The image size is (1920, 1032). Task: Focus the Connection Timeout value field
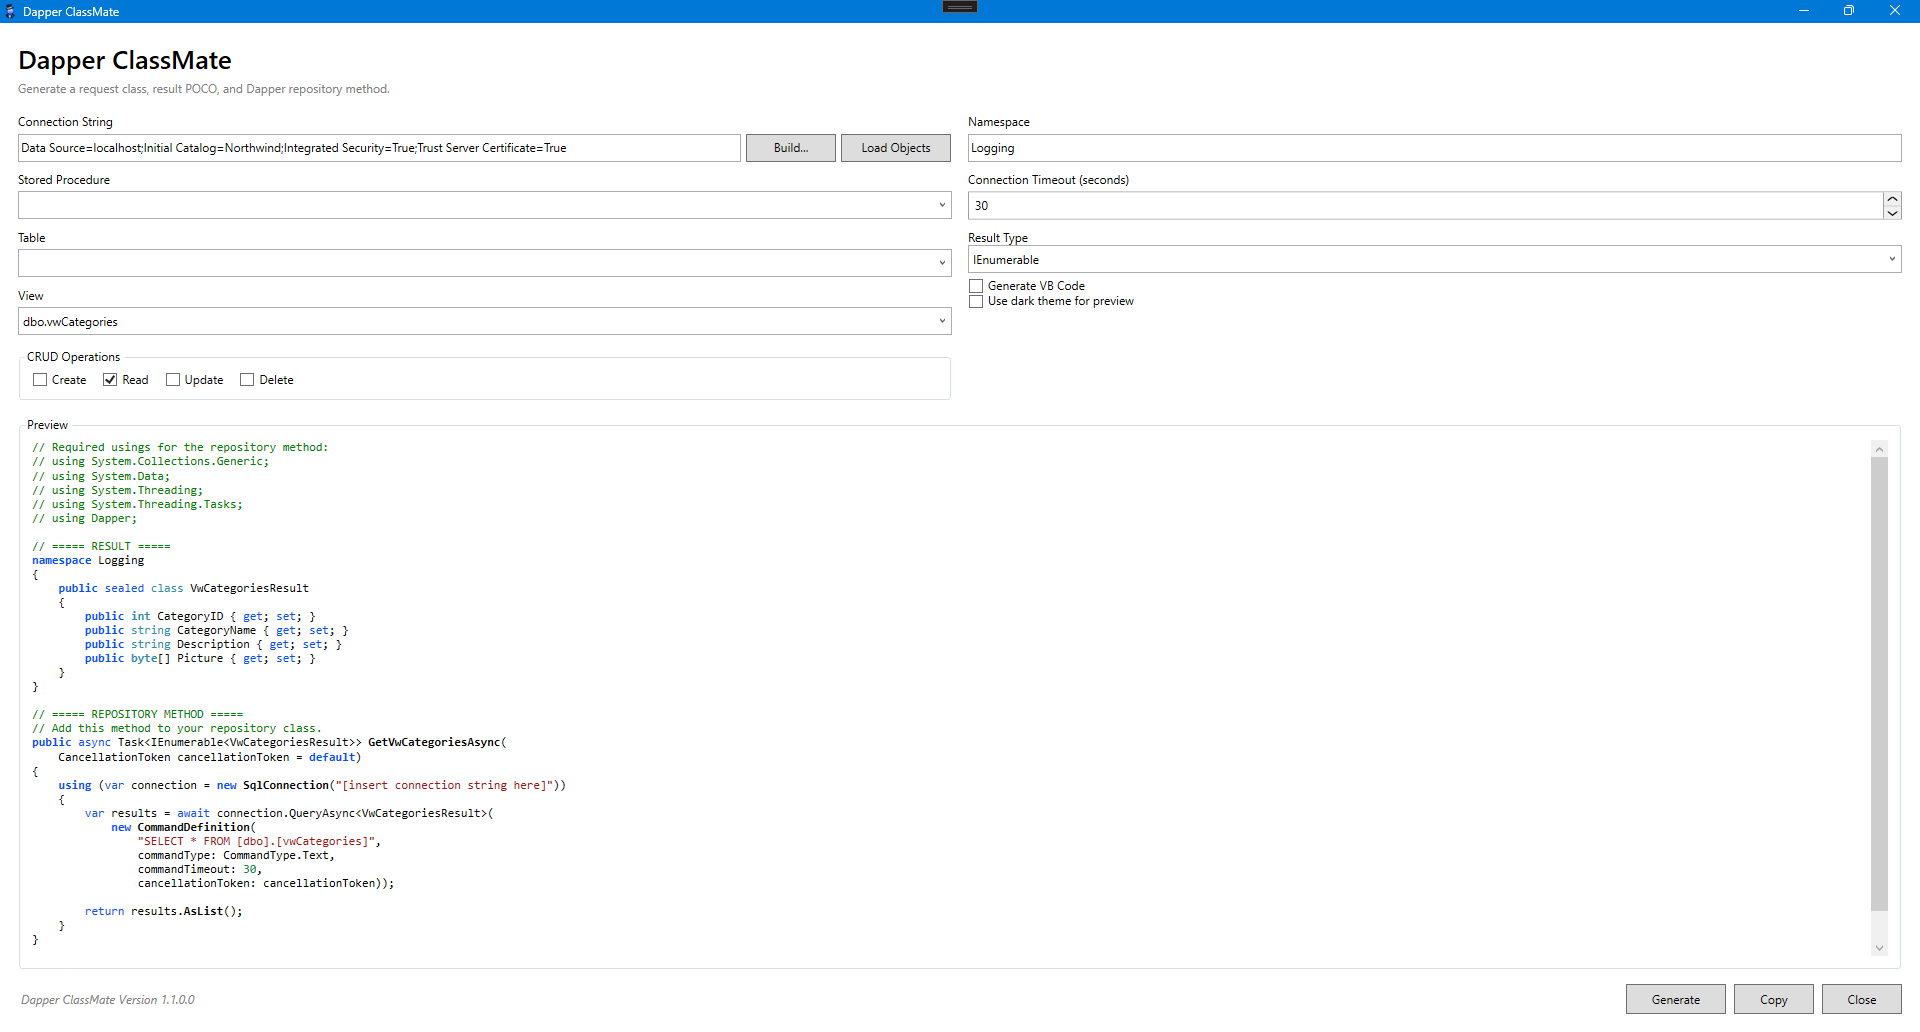1425,206
